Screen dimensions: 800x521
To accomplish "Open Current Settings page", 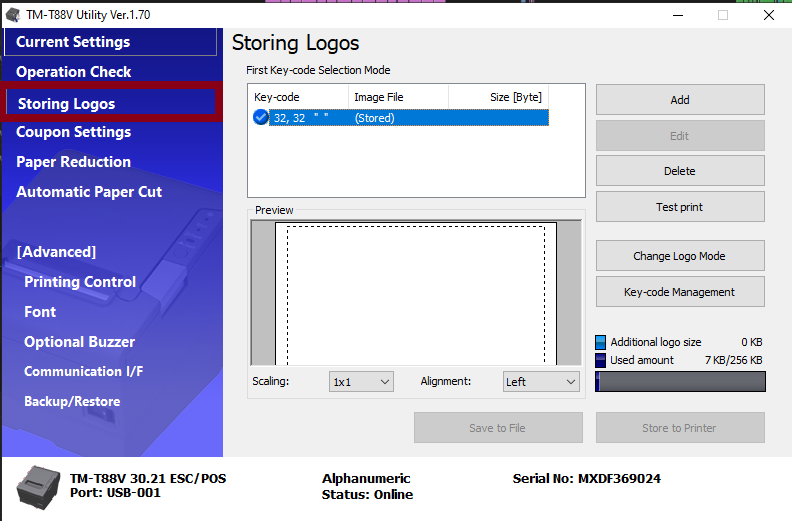I will pos(111,42).
